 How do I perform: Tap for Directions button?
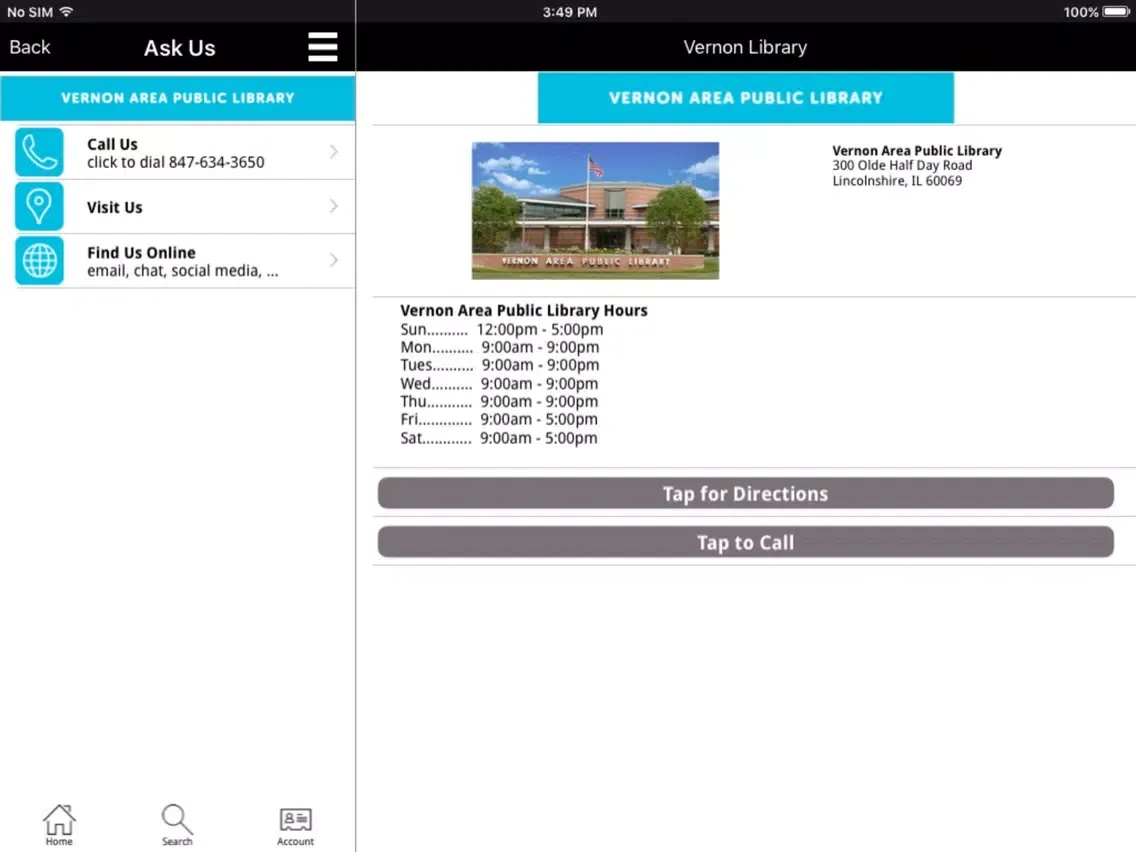[x=746, y=493]
